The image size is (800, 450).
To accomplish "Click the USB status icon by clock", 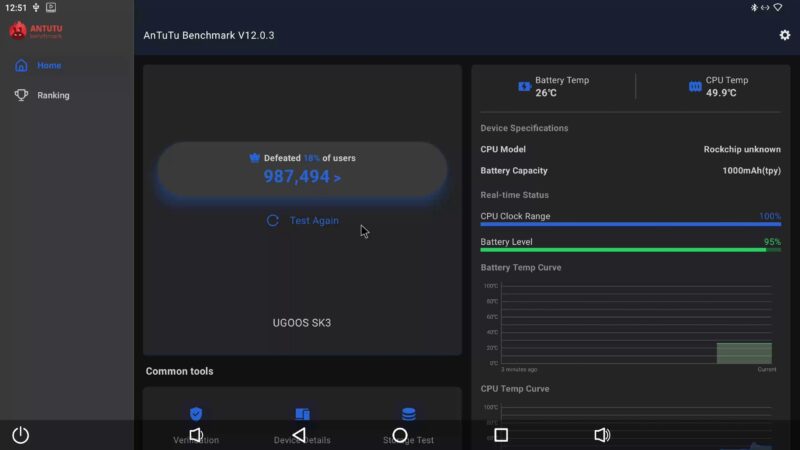I will (36, 8).
